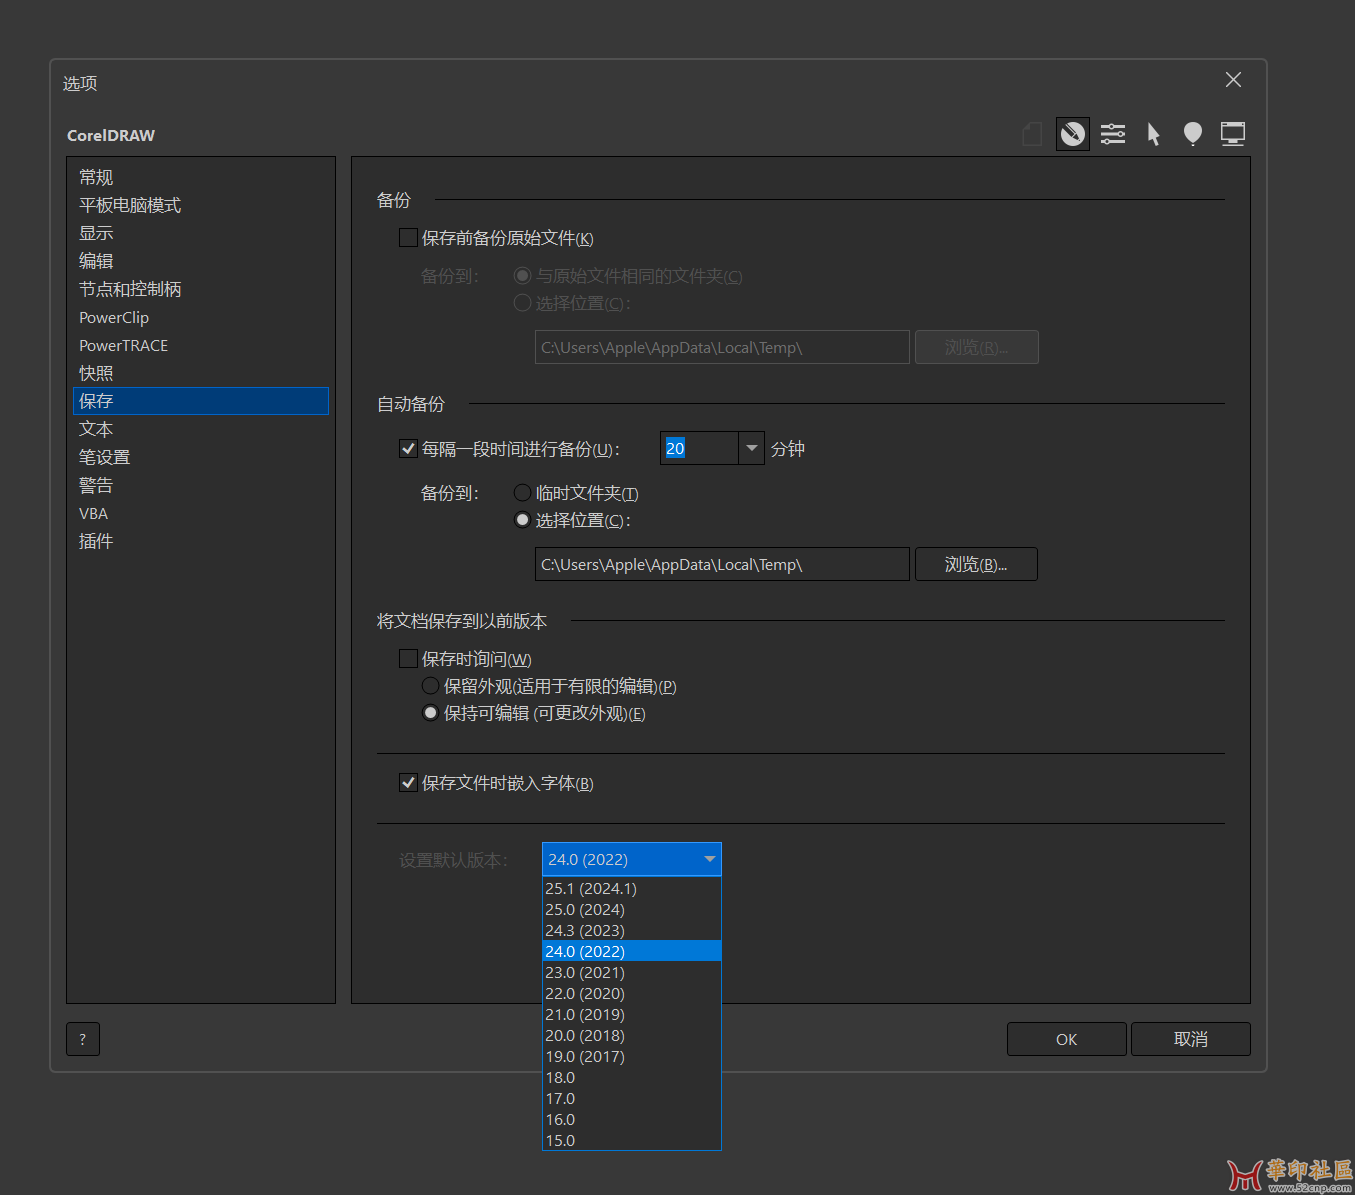Choose 18.0 from version list

(632, 1078)
